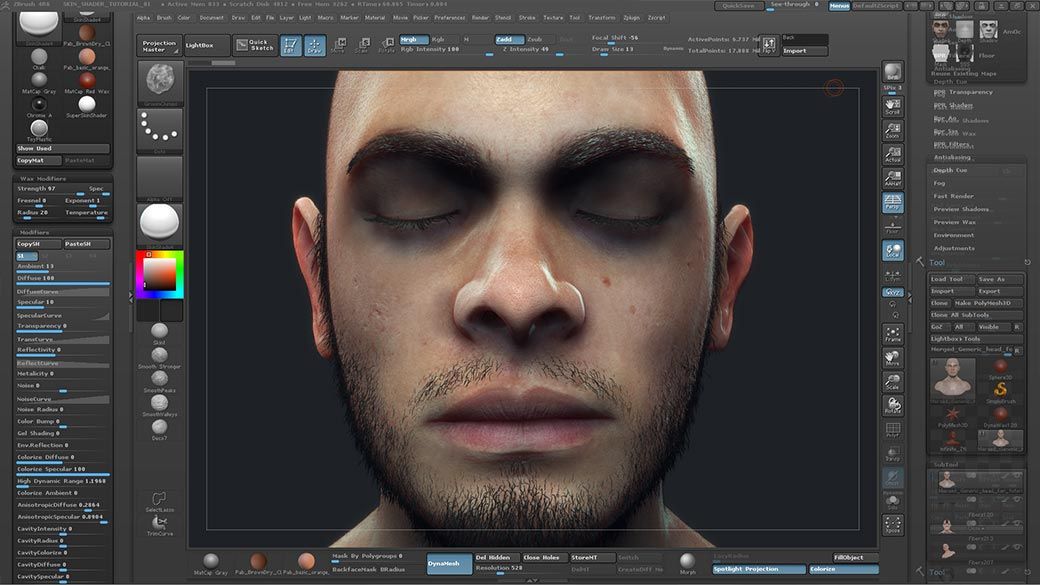Toggle Ghost transparency mode
1040x585 pixels.
(893, 478)
